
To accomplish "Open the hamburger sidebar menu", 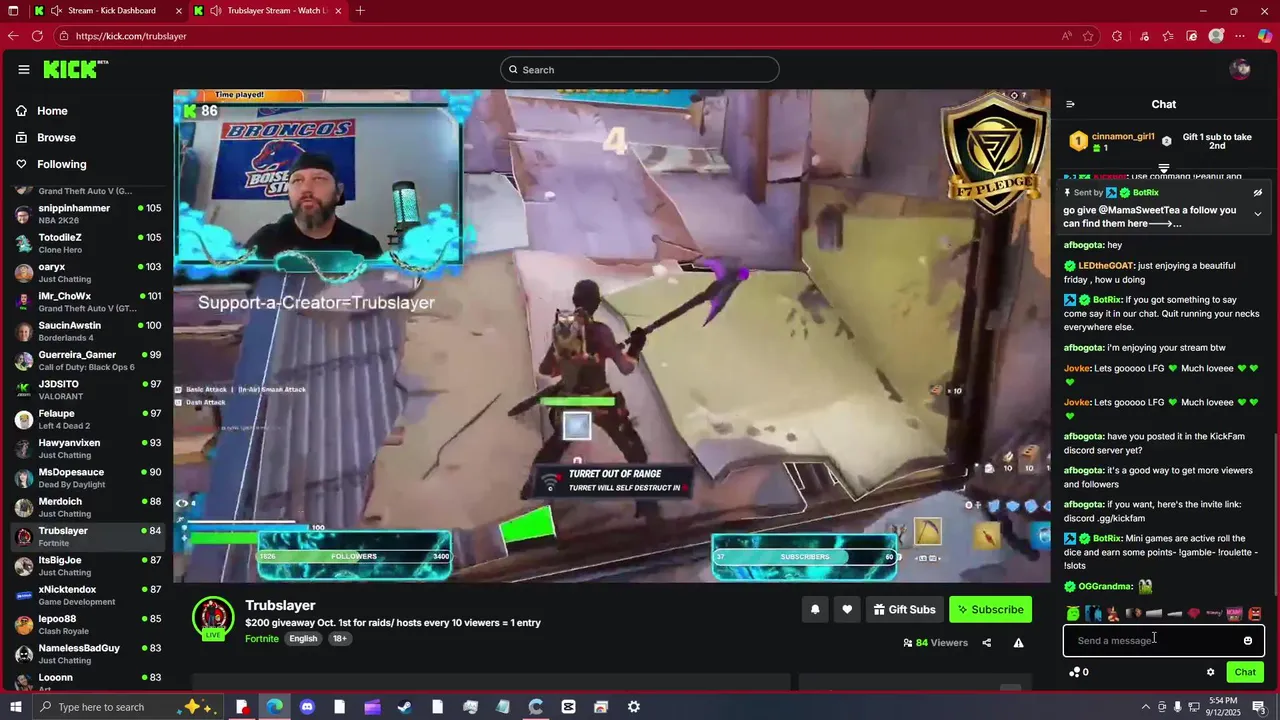I will point(23,69).
